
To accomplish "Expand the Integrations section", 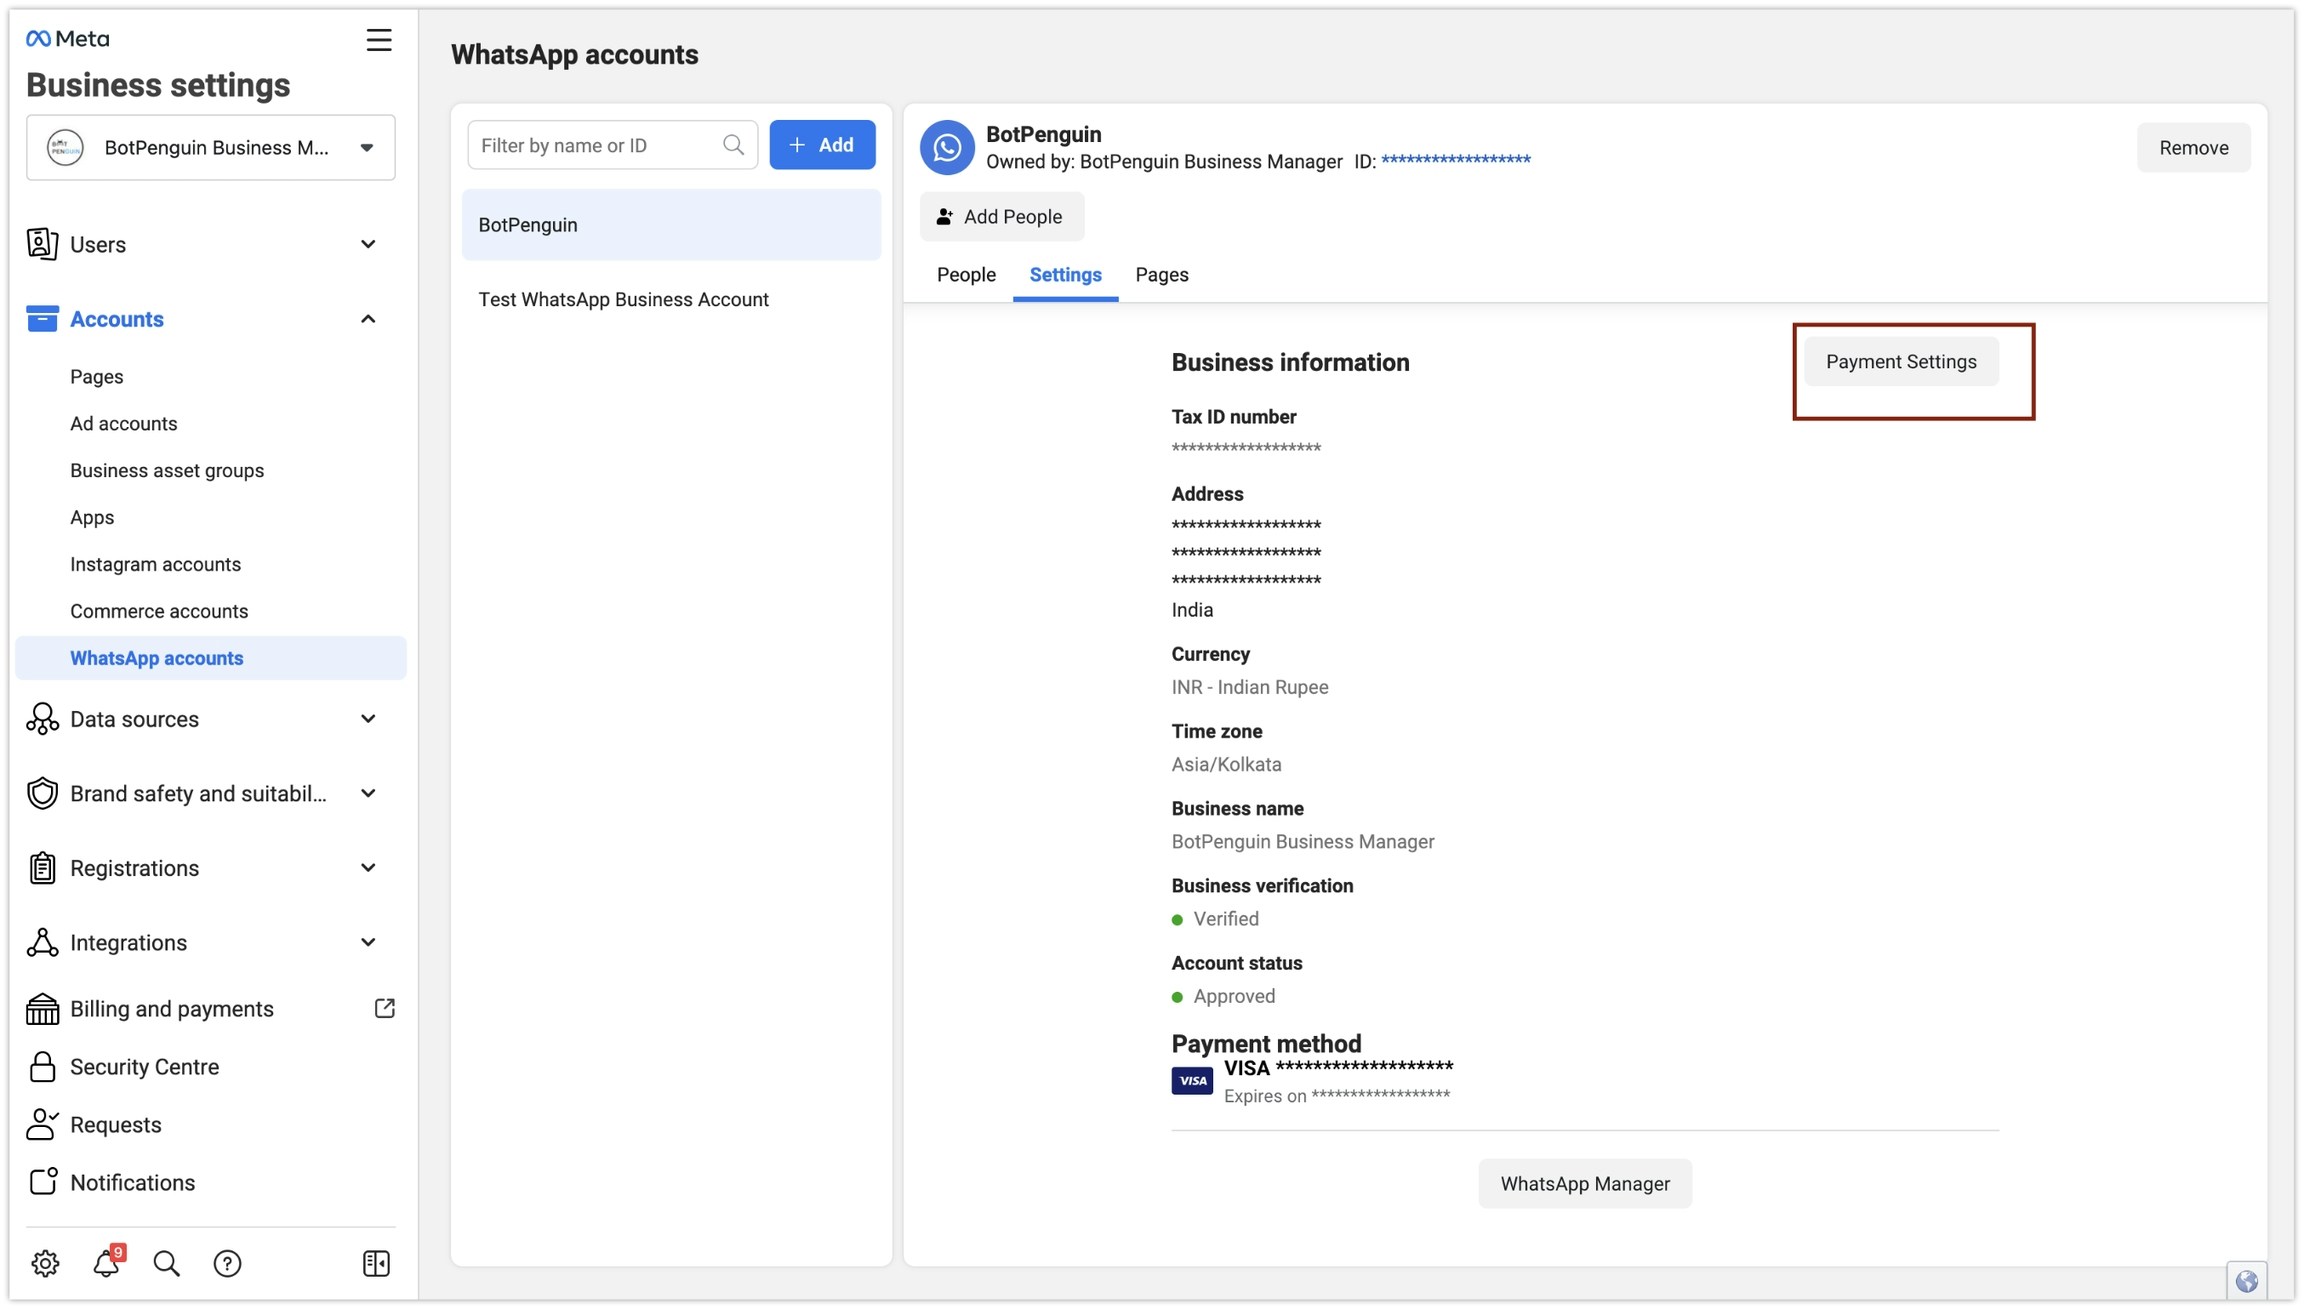I will click(368, 942).
